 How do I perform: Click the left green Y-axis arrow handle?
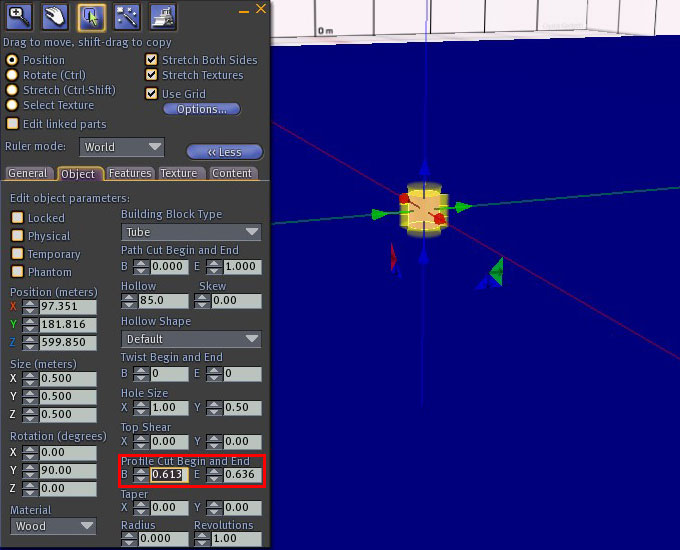380,214
